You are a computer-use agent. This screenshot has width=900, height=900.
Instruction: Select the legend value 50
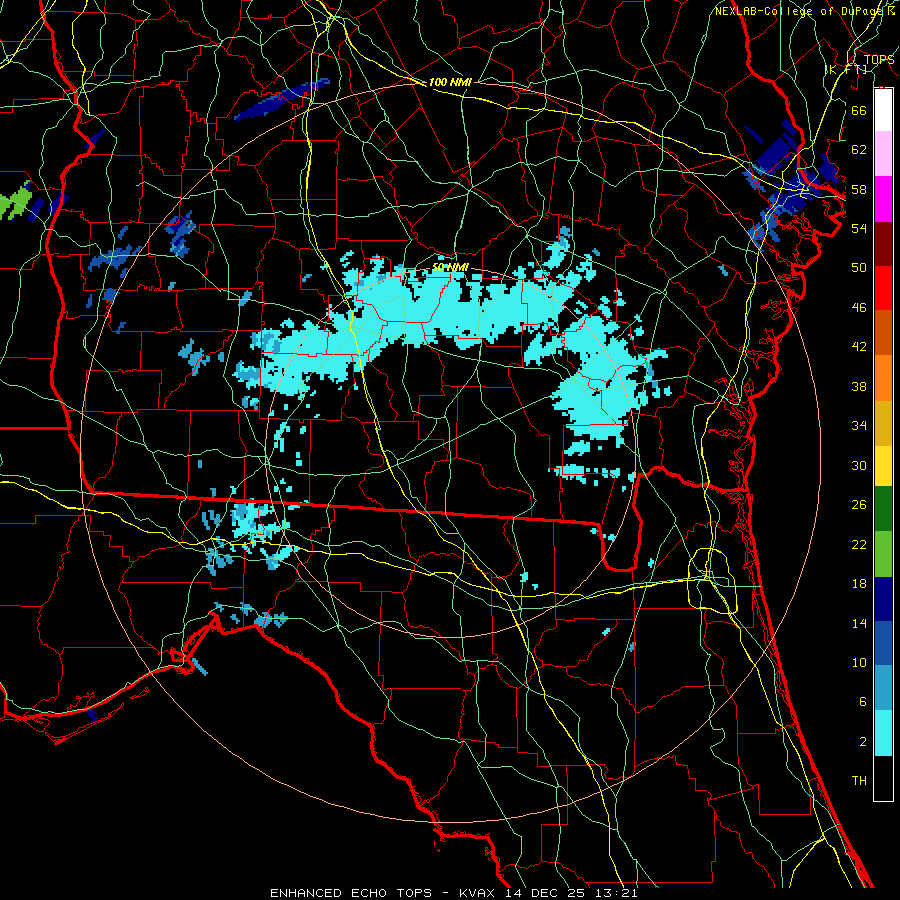859,268
